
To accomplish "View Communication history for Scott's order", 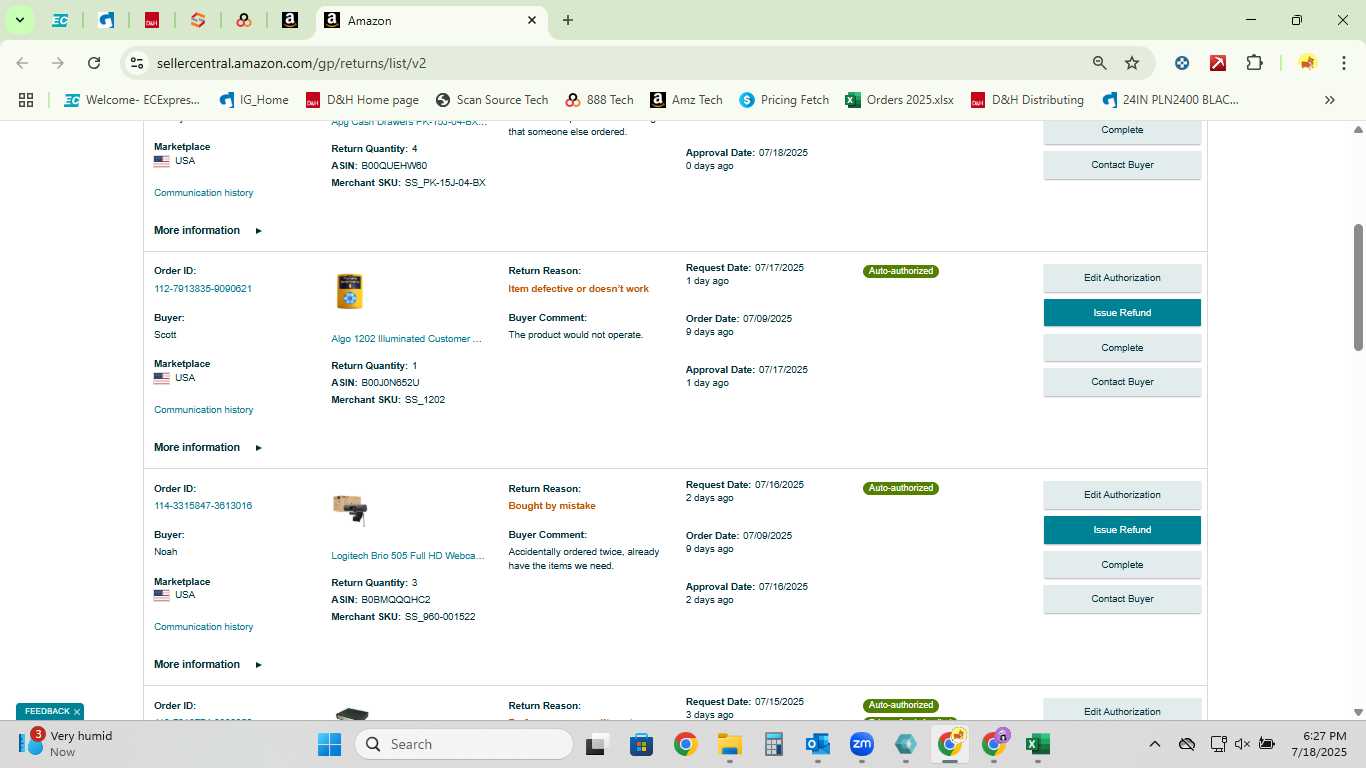I will [204, 410].
